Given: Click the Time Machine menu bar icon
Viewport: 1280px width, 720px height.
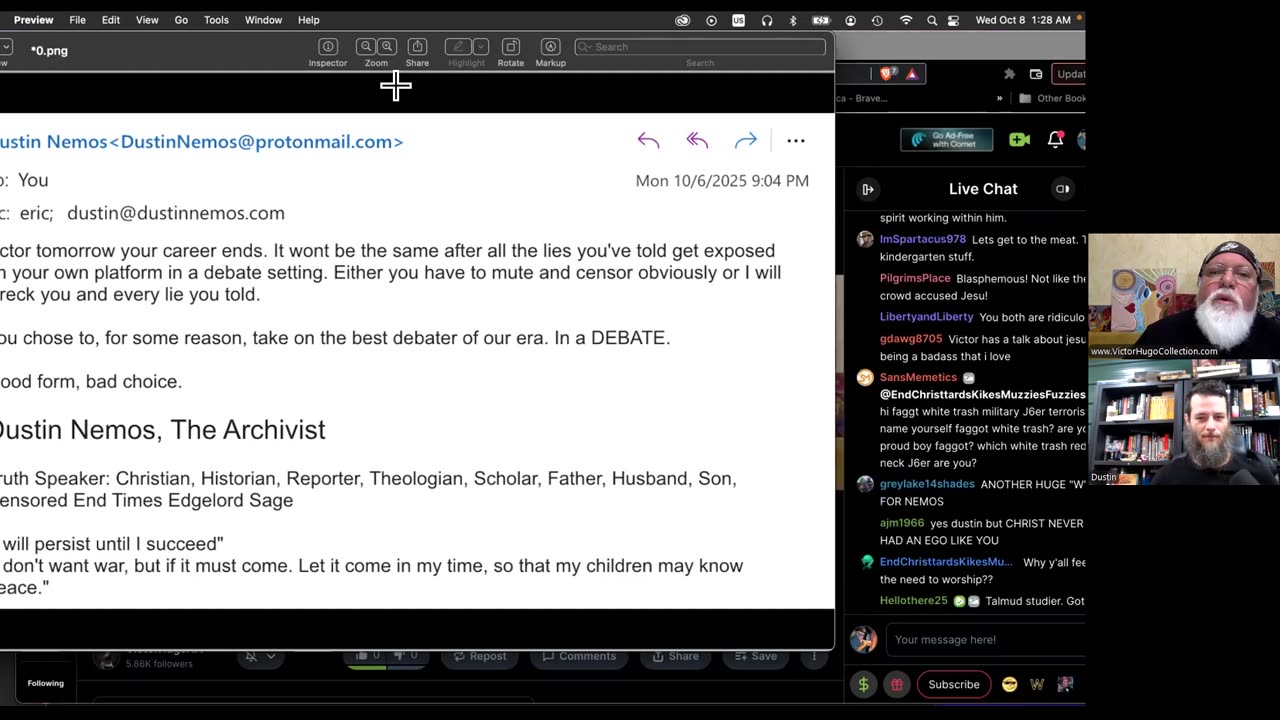Looking at the screenshot, I should [x=877, y=20].
